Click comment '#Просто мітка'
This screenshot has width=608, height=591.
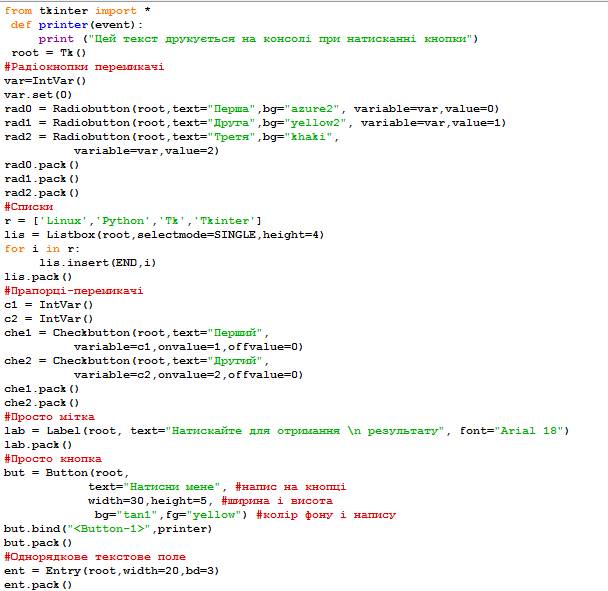(49, 416)
